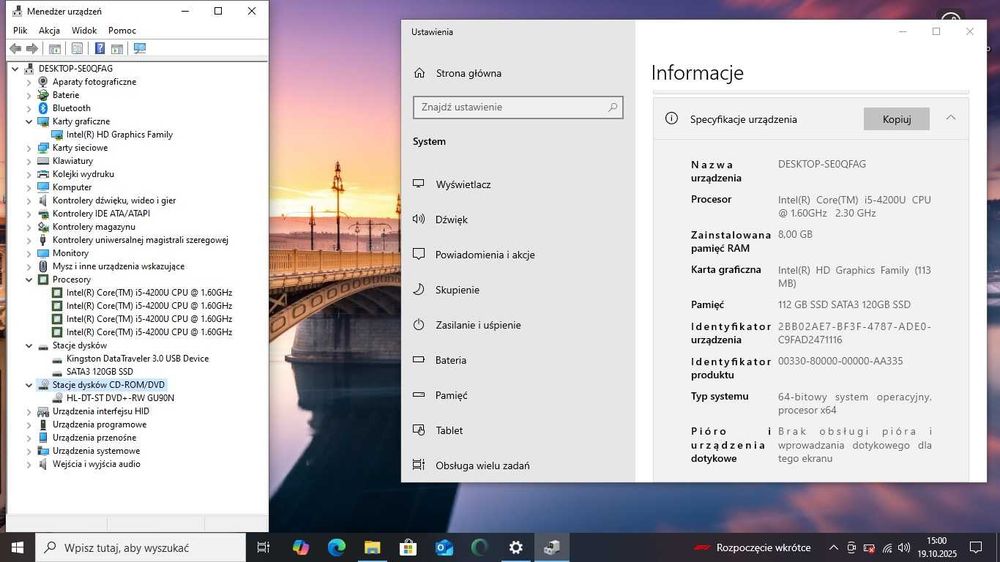Open Outlook from the taskbar
1000x562 pixels.
tap(445, 547)
